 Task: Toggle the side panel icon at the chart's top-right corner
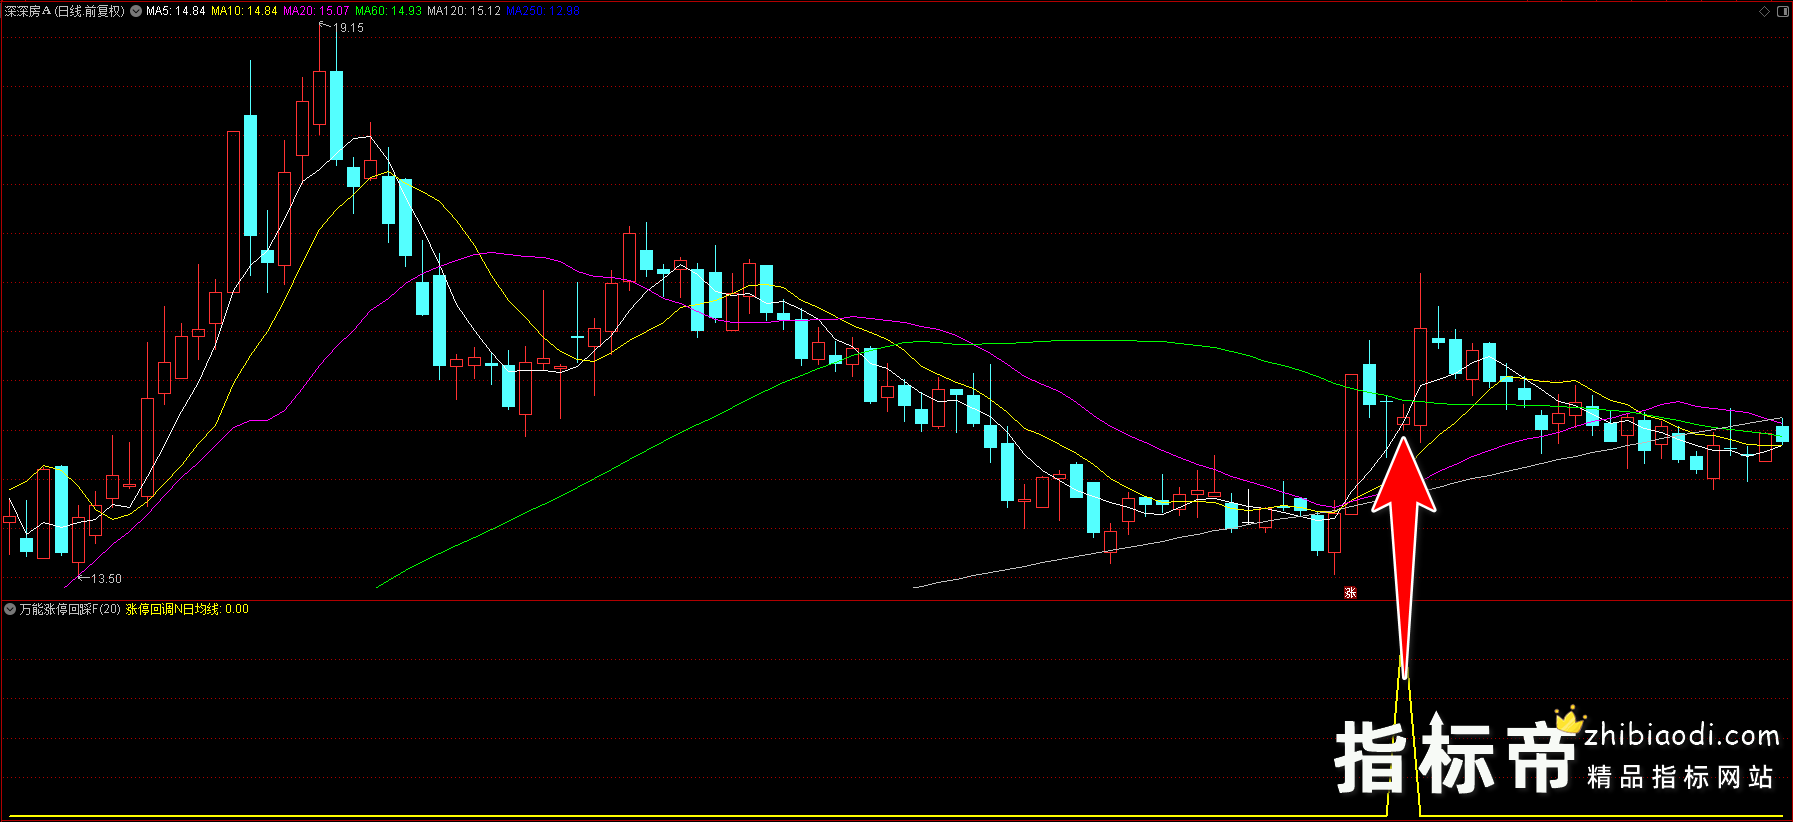click(1782, 11)
